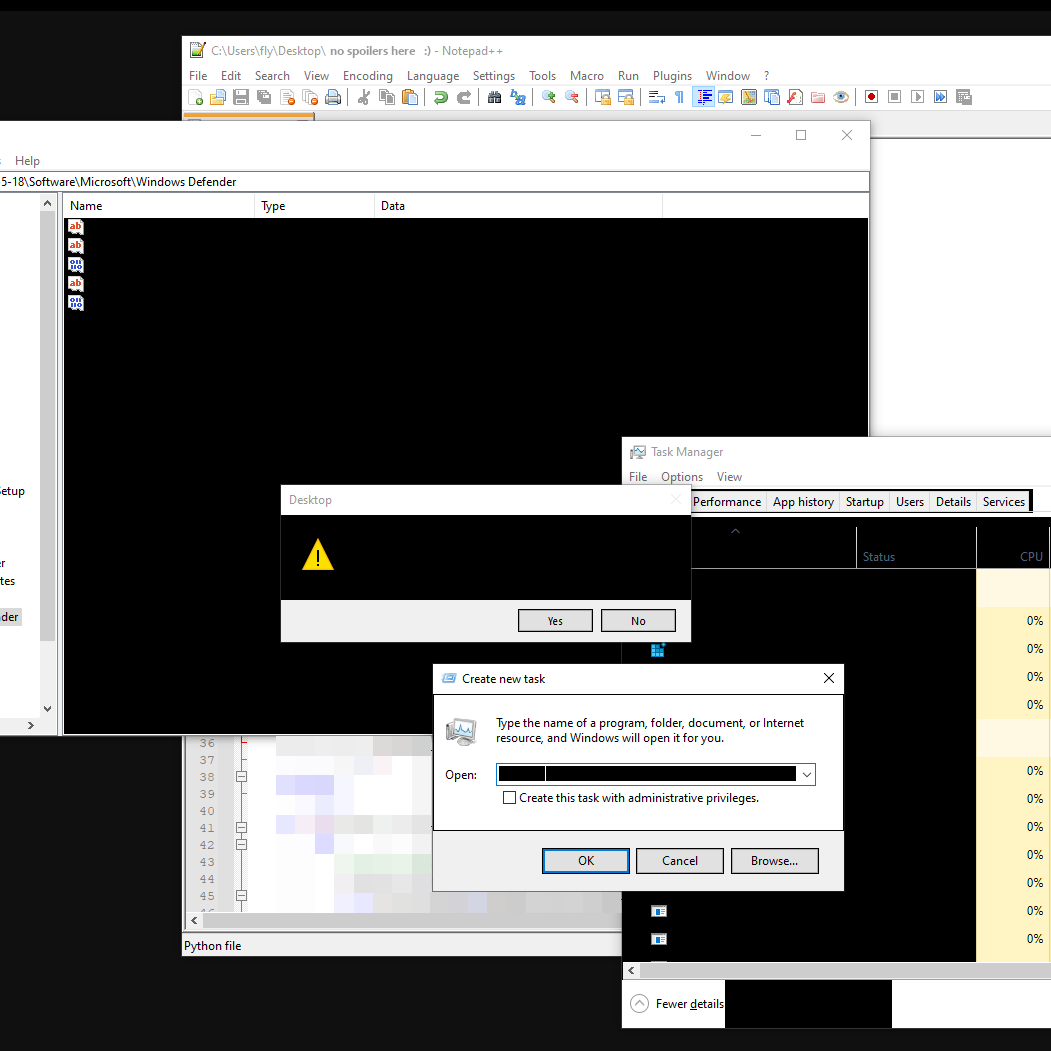Switch to the Startup tab in Task Manager
1051x1051 pixels.
click(864, 502)
